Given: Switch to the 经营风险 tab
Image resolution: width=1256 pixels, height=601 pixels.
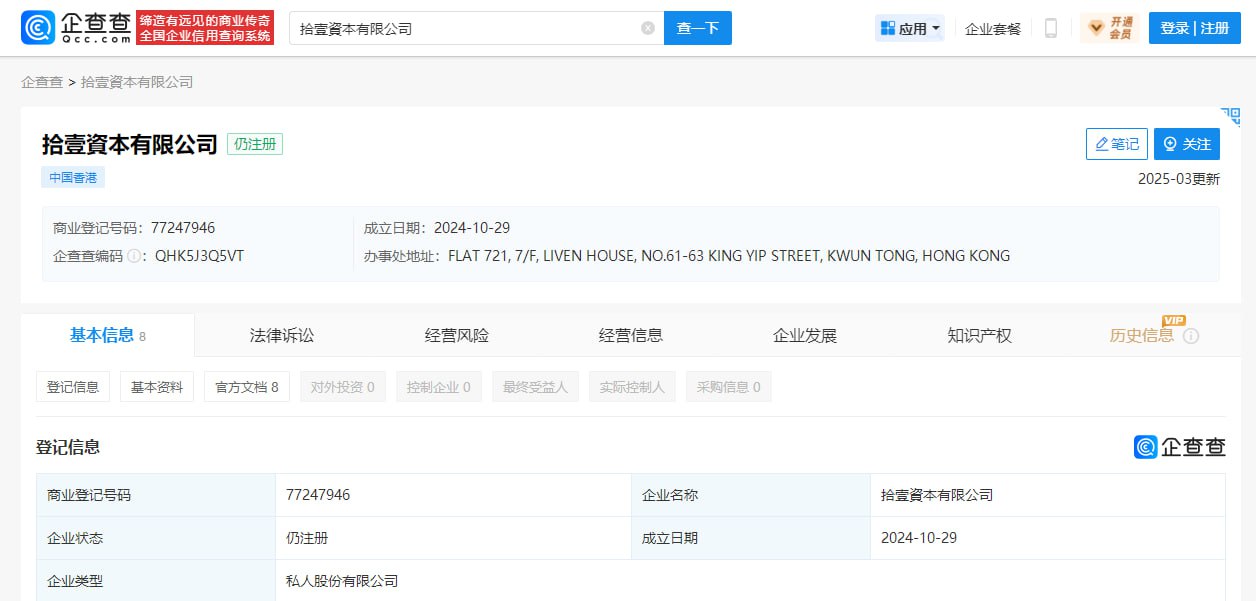Looking at the screenshot, I should tap(457, 336).
